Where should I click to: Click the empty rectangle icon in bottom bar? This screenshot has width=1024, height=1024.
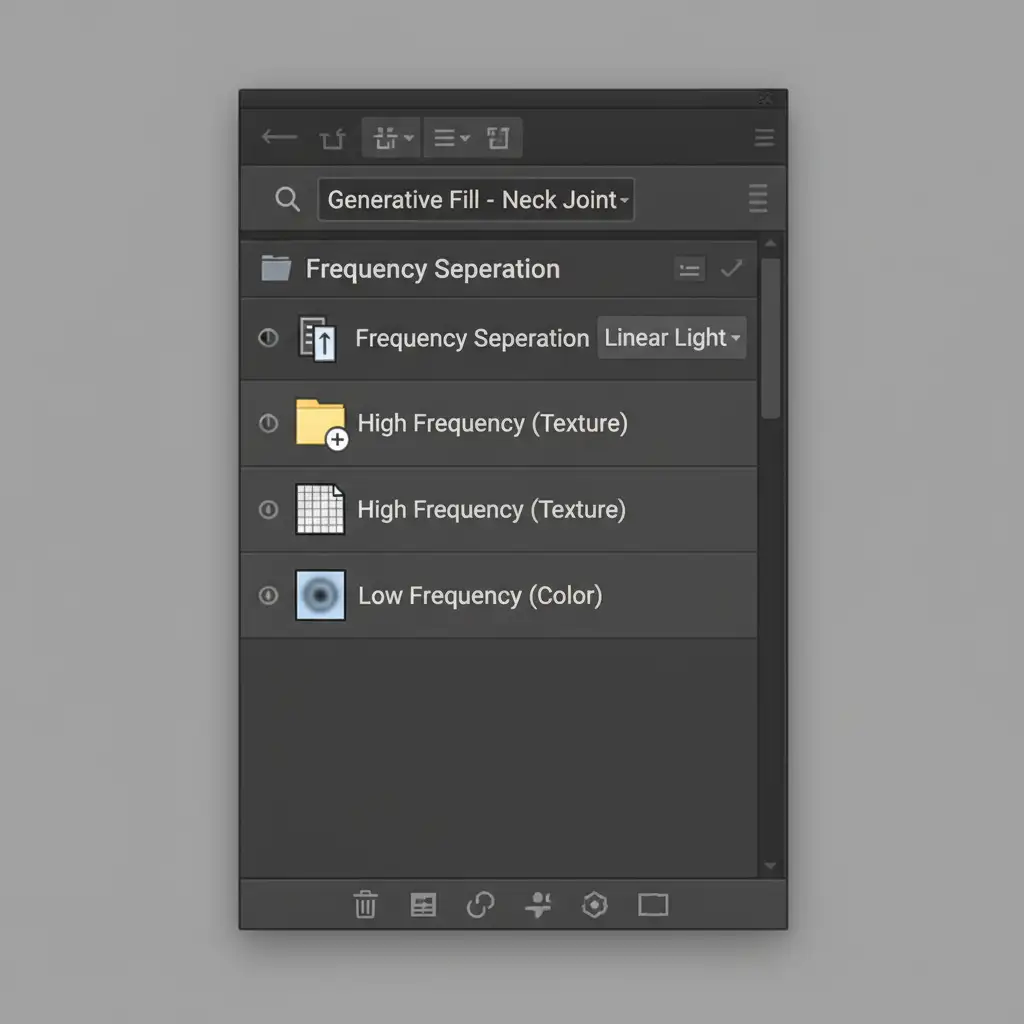pyautogui.click(x=653, y=905)
